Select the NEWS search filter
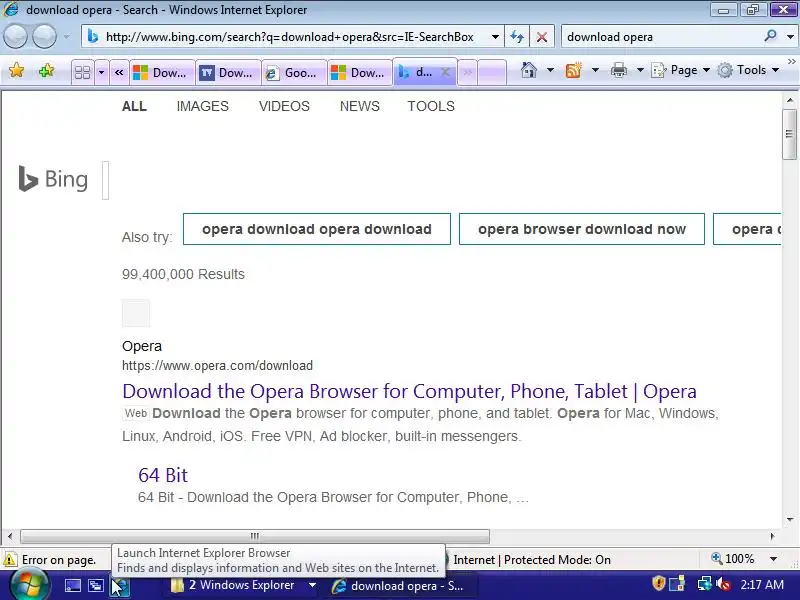This screenshot has width=800, height=600. [x=360, y=106]
